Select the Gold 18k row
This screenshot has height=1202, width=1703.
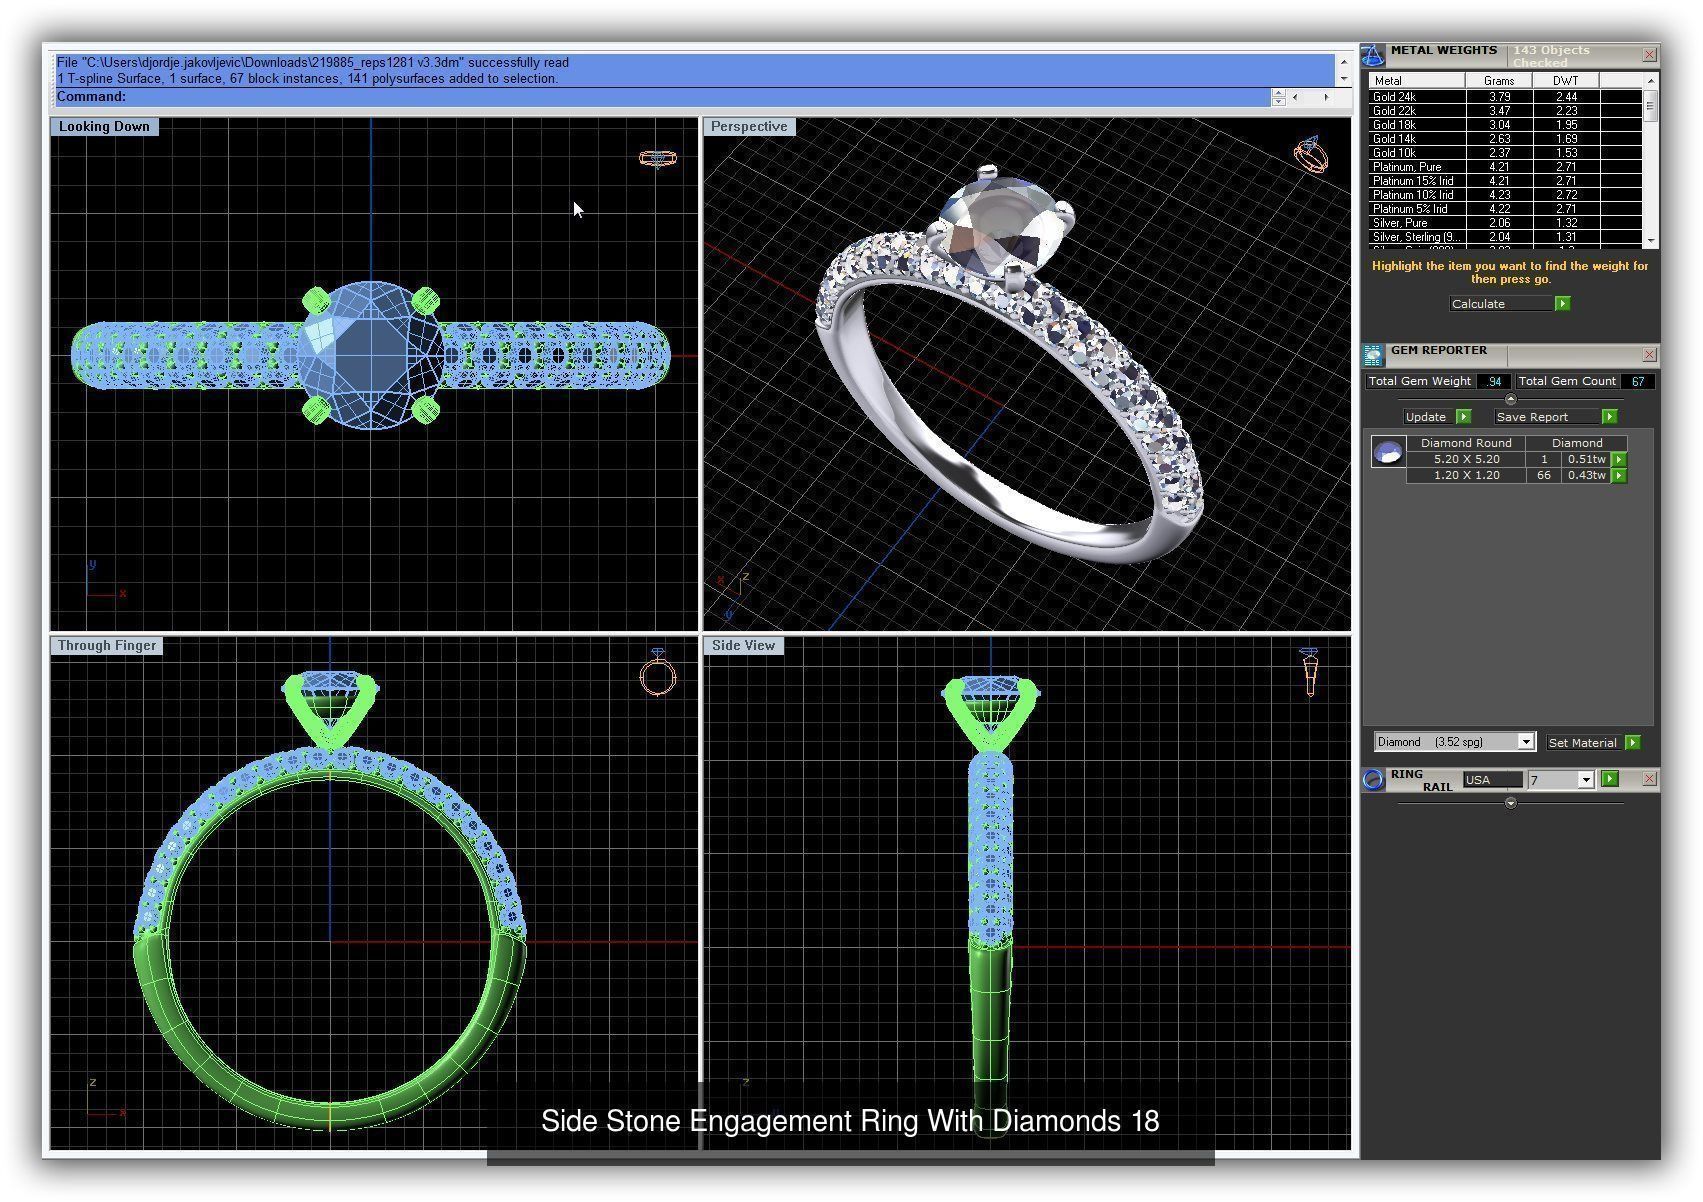coord(1505,125)
